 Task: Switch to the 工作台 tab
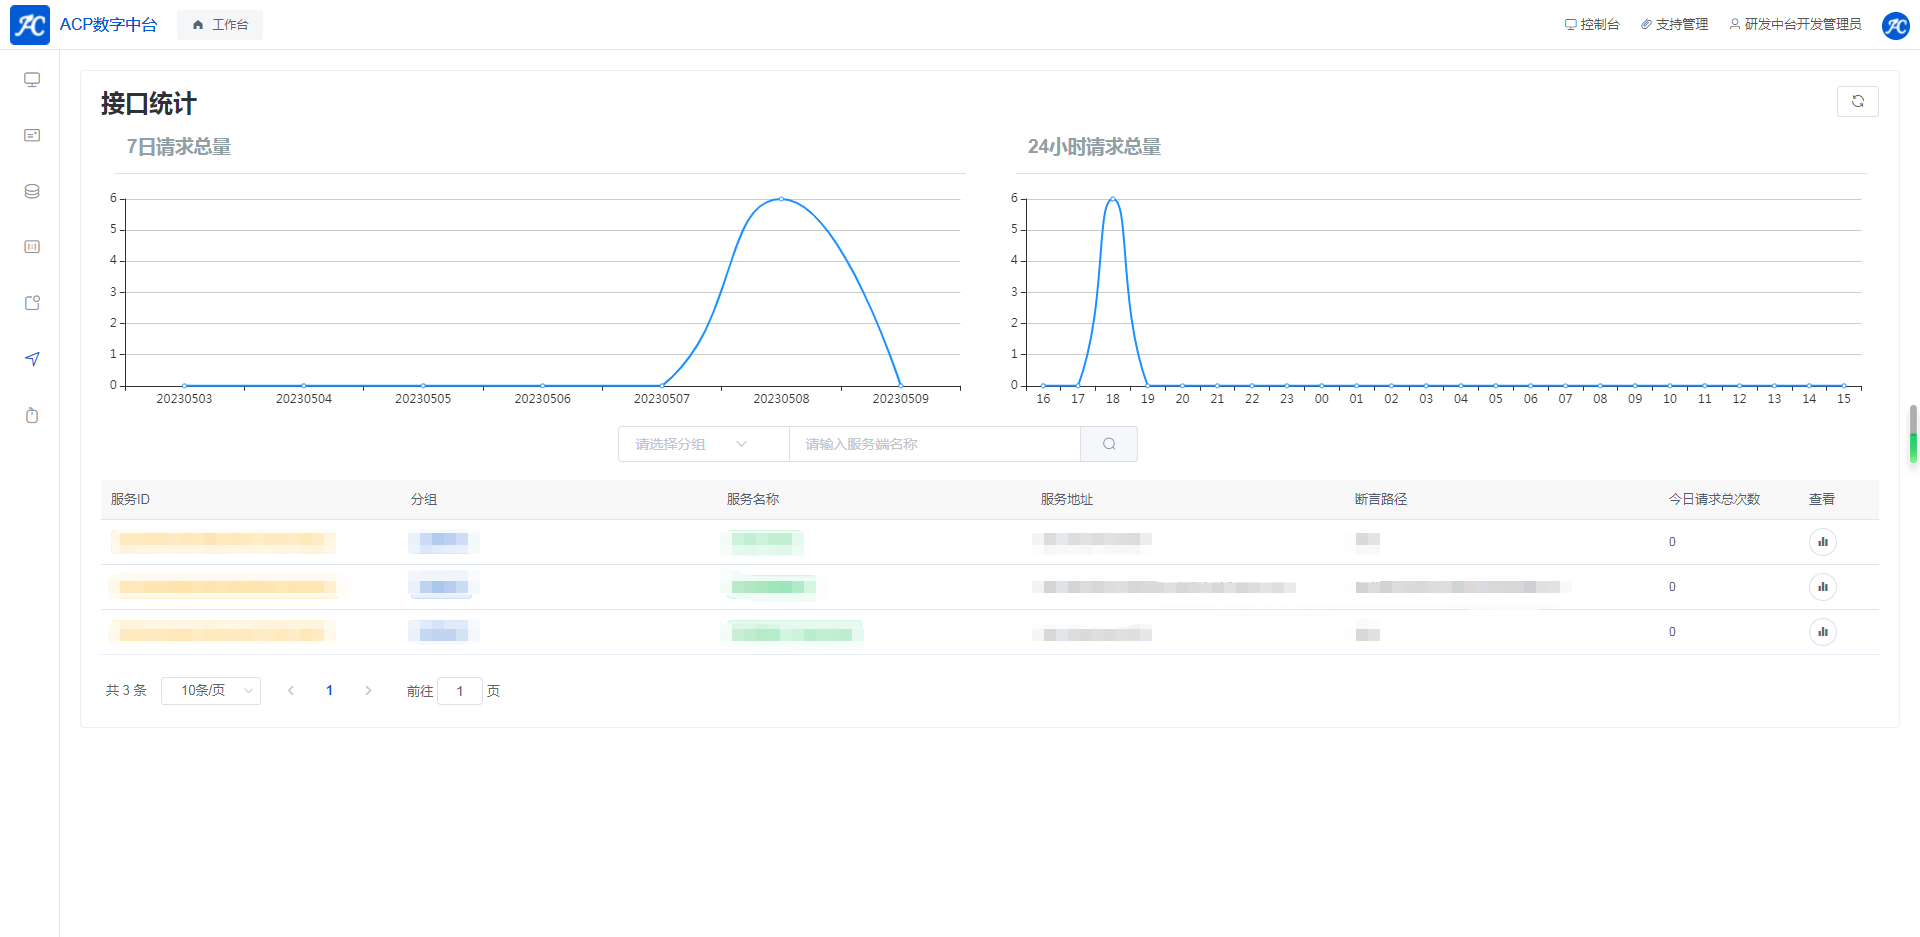(x=220, y=25)
